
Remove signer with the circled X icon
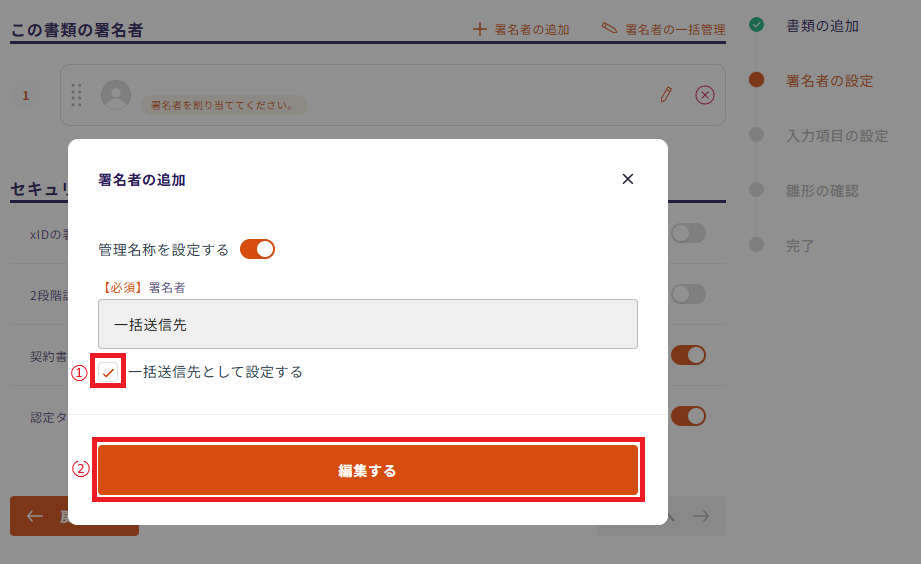pyautogui.click(x=705, y=94)
